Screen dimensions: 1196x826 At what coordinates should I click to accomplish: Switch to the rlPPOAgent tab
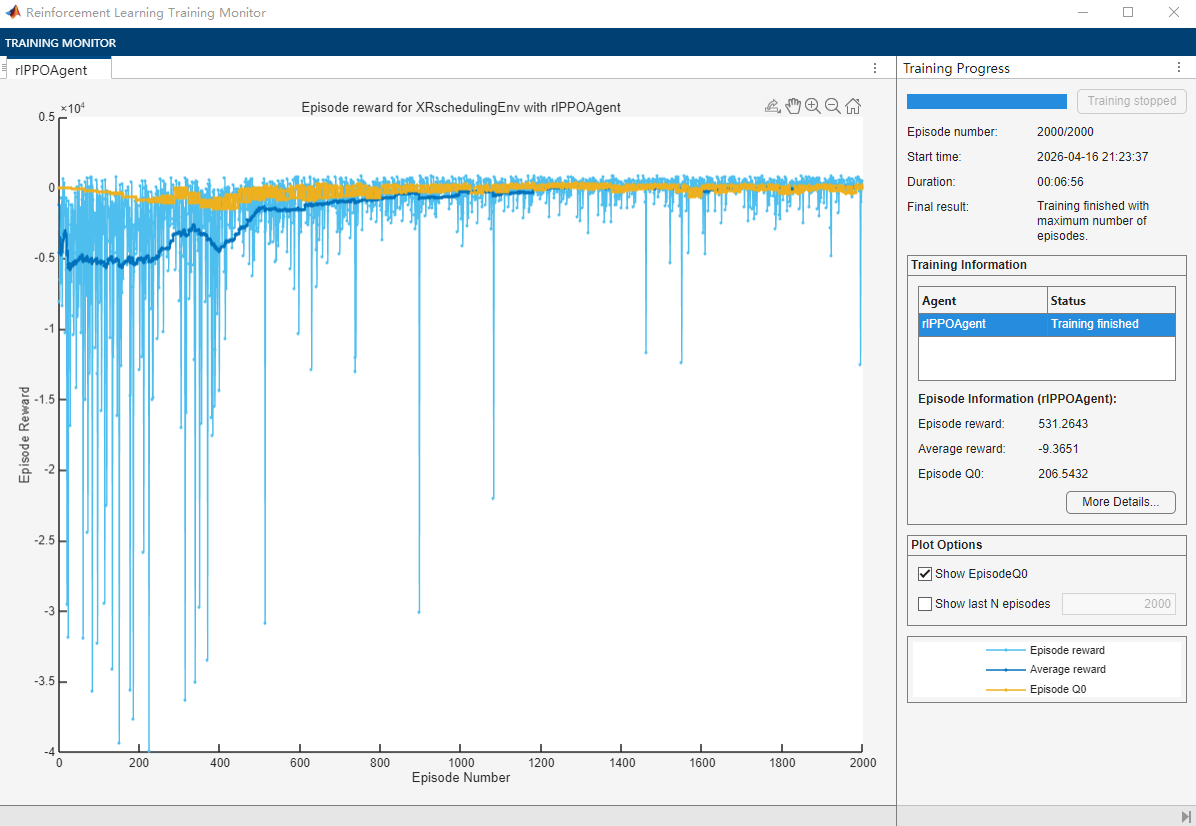pyautogui.click(x=51, y=70)
